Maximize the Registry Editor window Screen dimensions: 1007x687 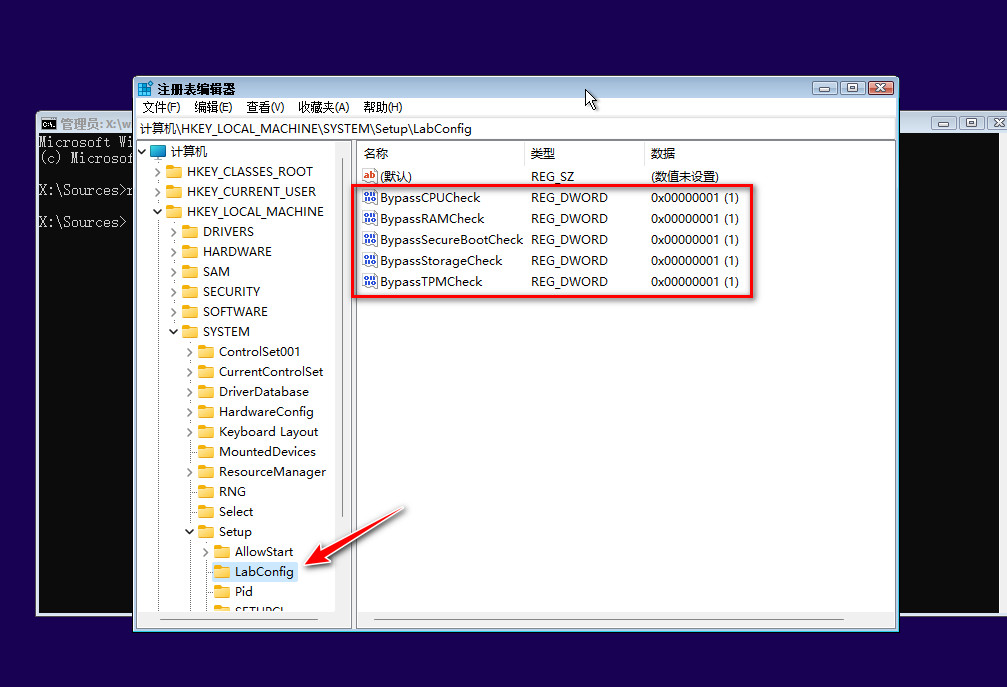coord(852,88)
